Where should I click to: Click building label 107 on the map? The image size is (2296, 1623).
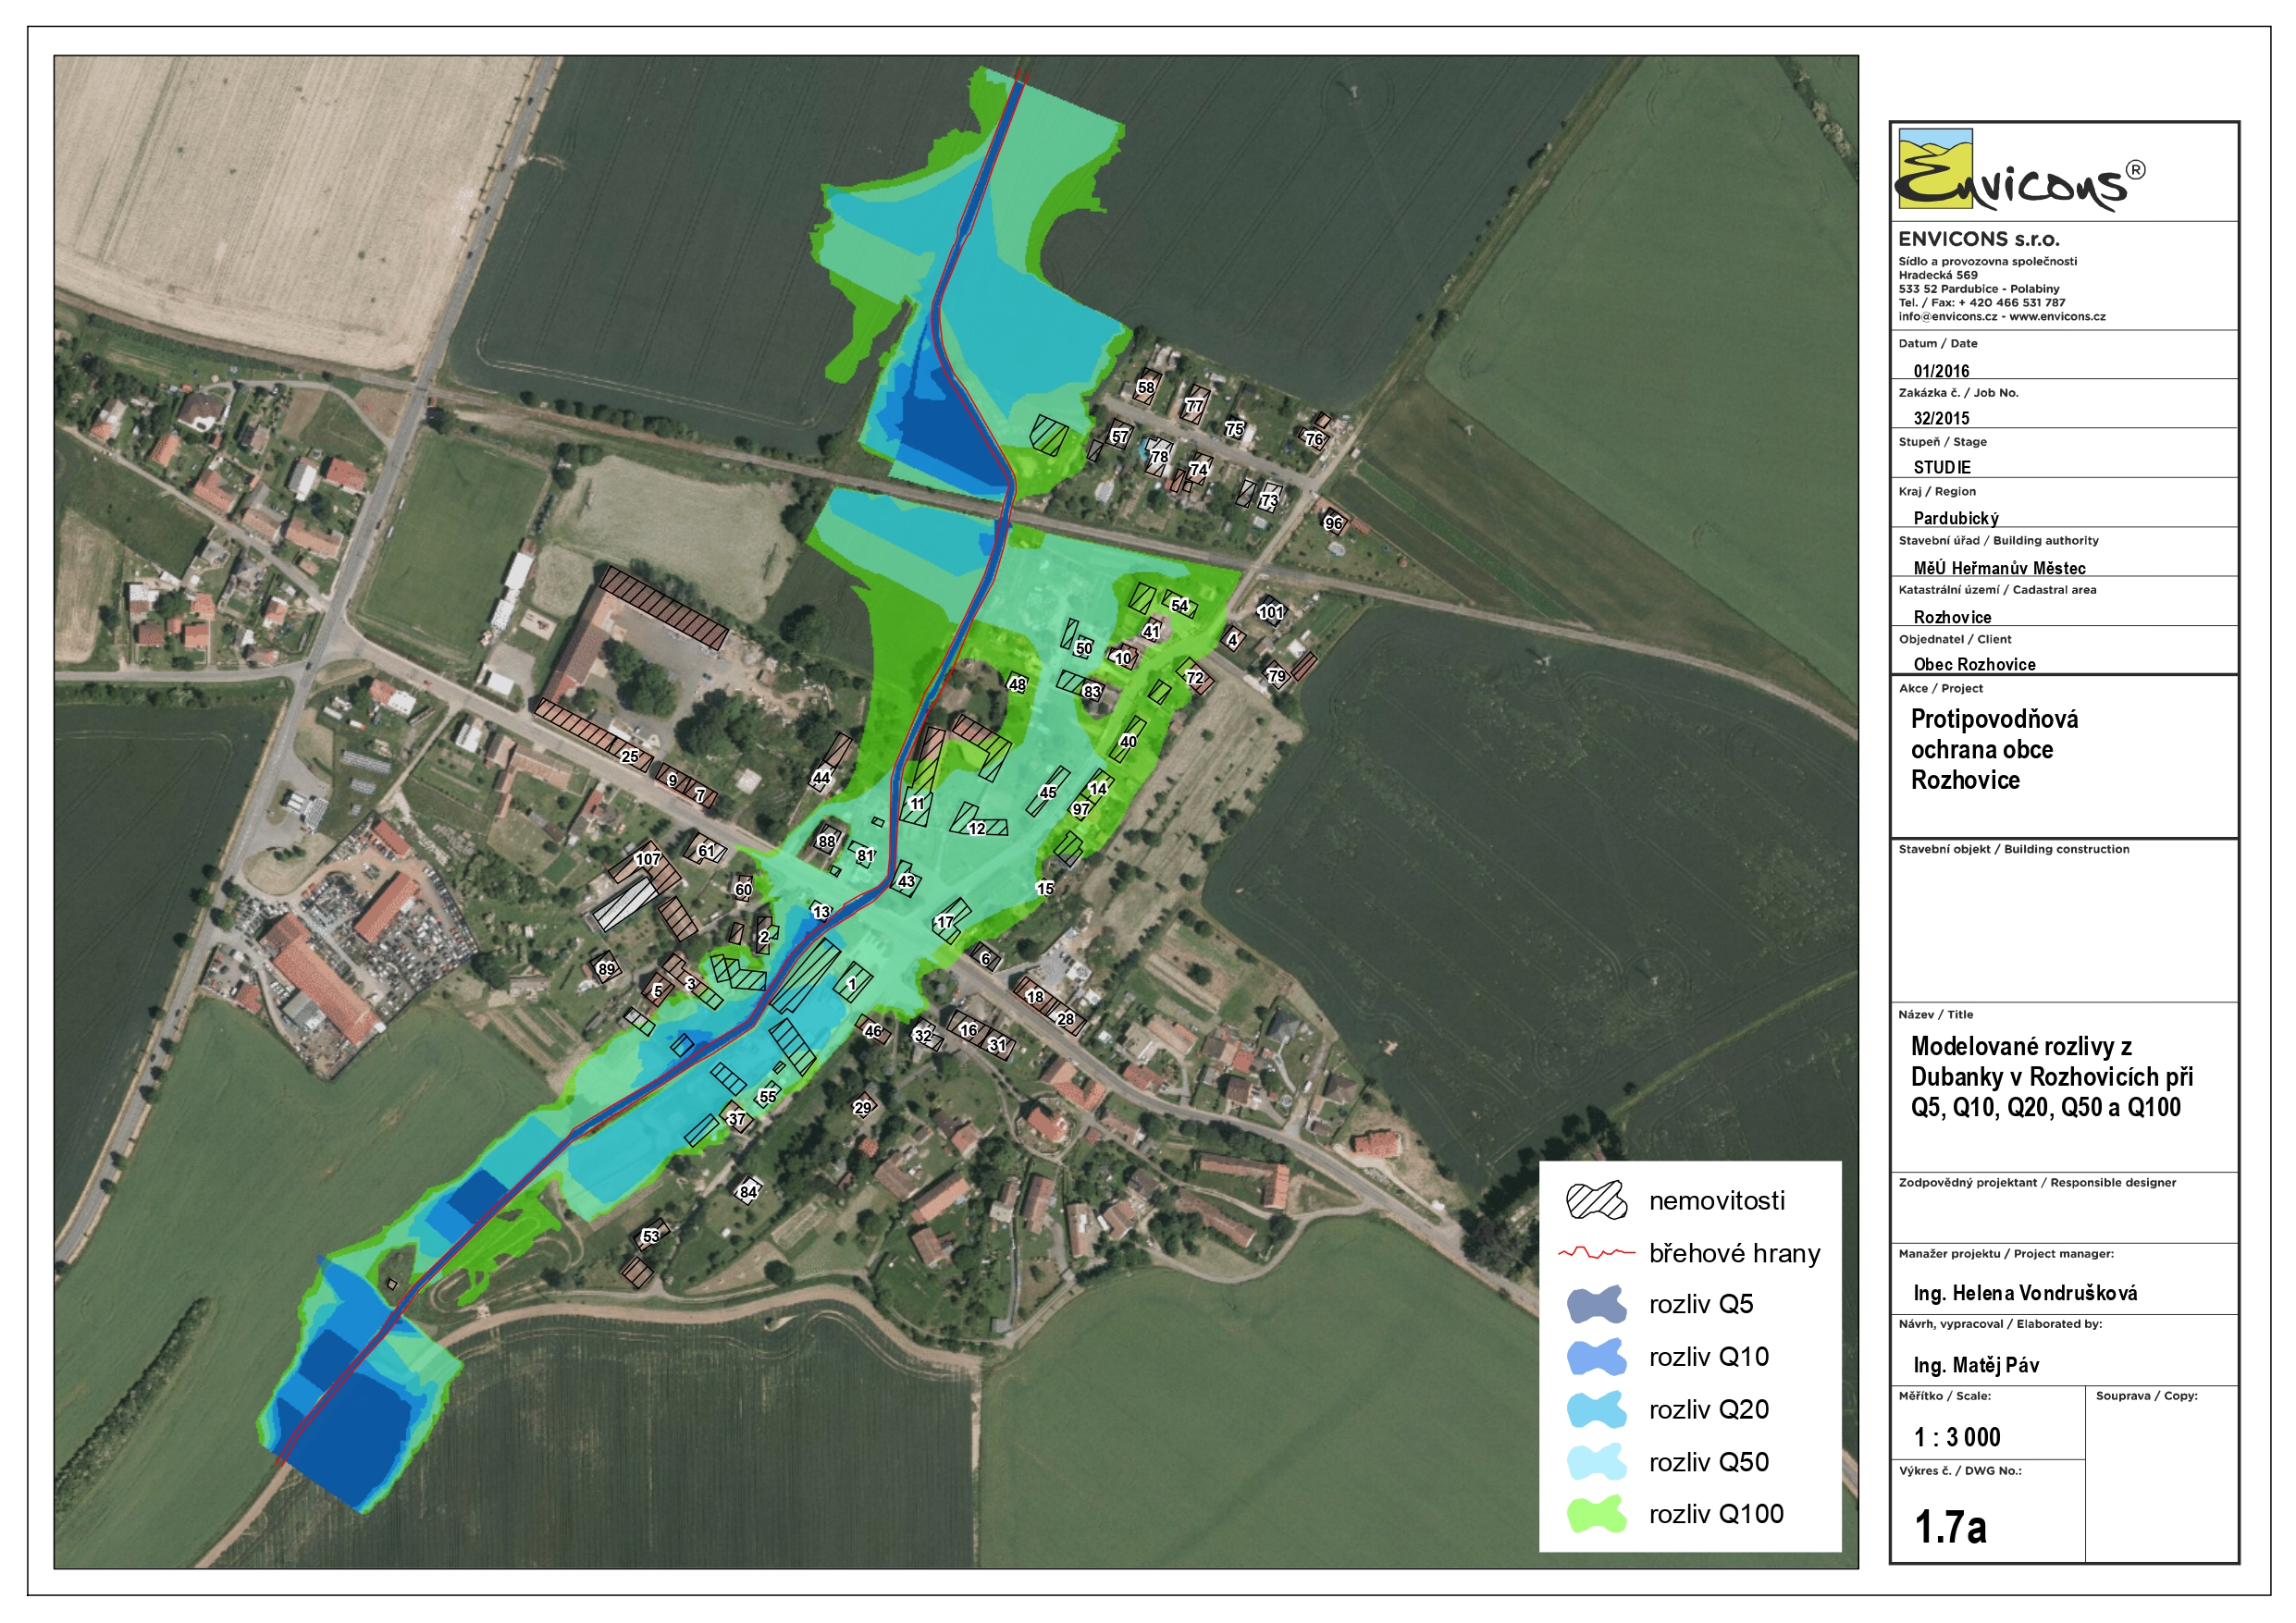tap(648, 859)
